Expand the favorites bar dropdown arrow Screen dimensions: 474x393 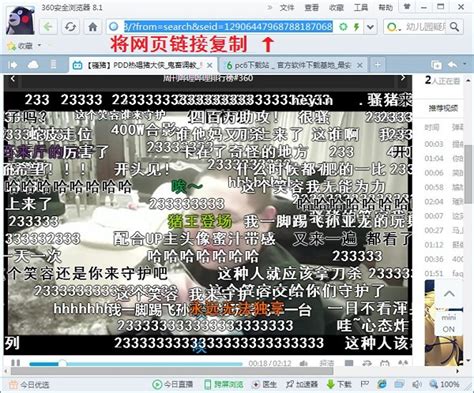pyautogui.click(x=39, y=45)
